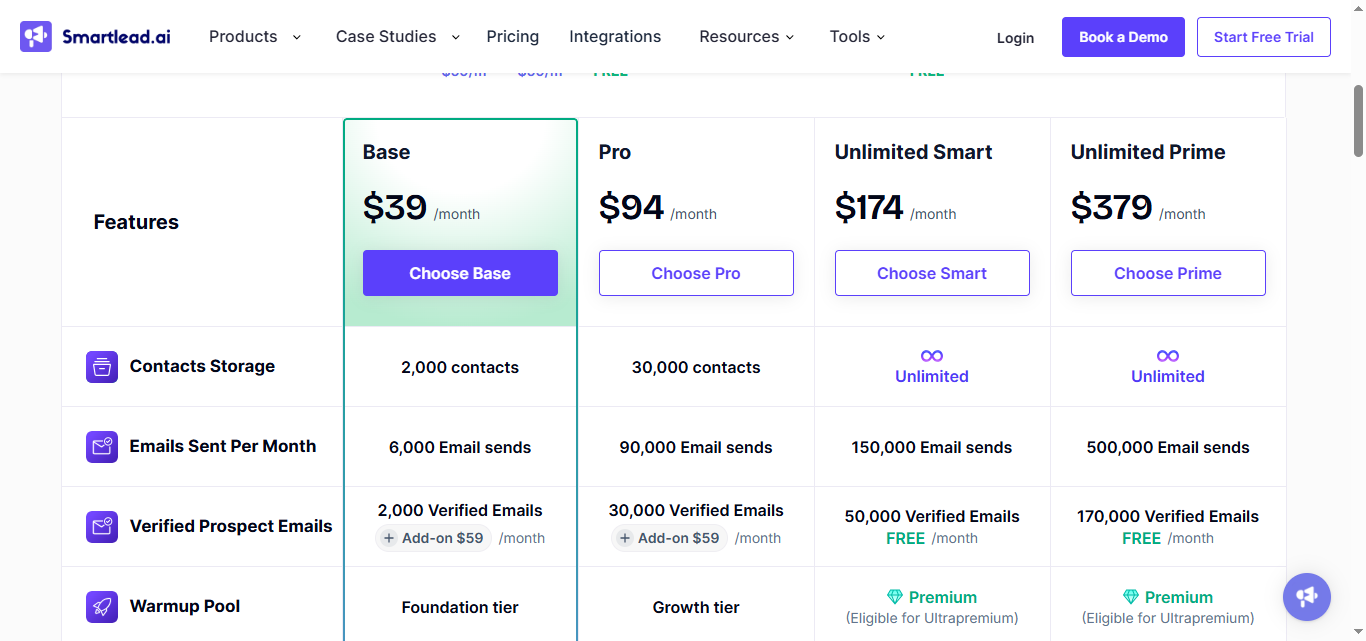Click the Choose Base button
1366x641 pixels.
[460, 273]
